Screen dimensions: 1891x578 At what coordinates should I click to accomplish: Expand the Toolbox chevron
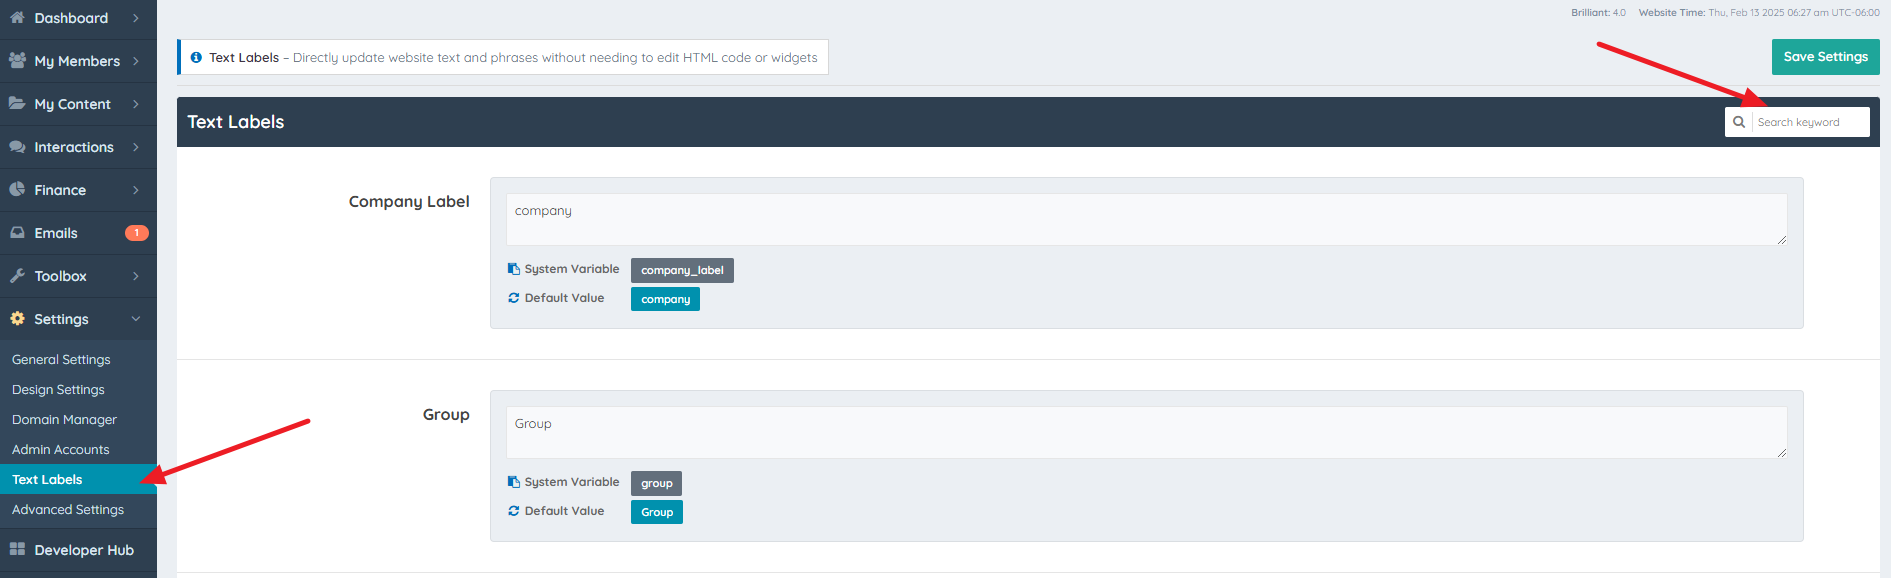(136, 276)
